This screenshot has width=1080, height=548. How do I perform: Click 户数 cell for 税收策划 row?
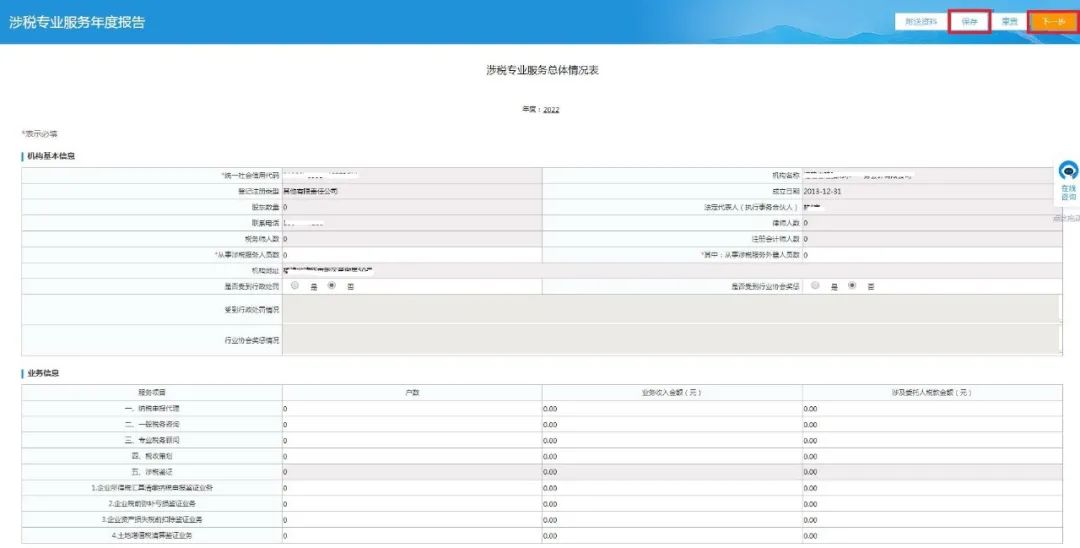click(x=412, y=456)
